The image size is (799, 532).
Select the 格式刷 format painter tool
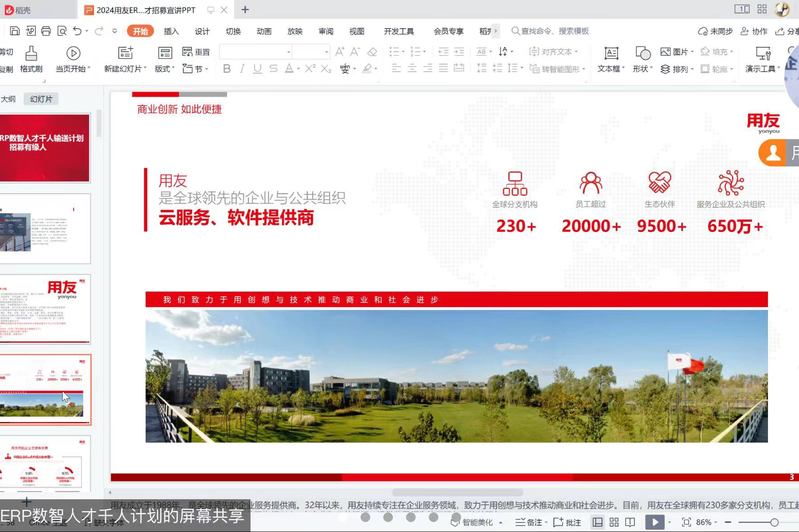31,59
